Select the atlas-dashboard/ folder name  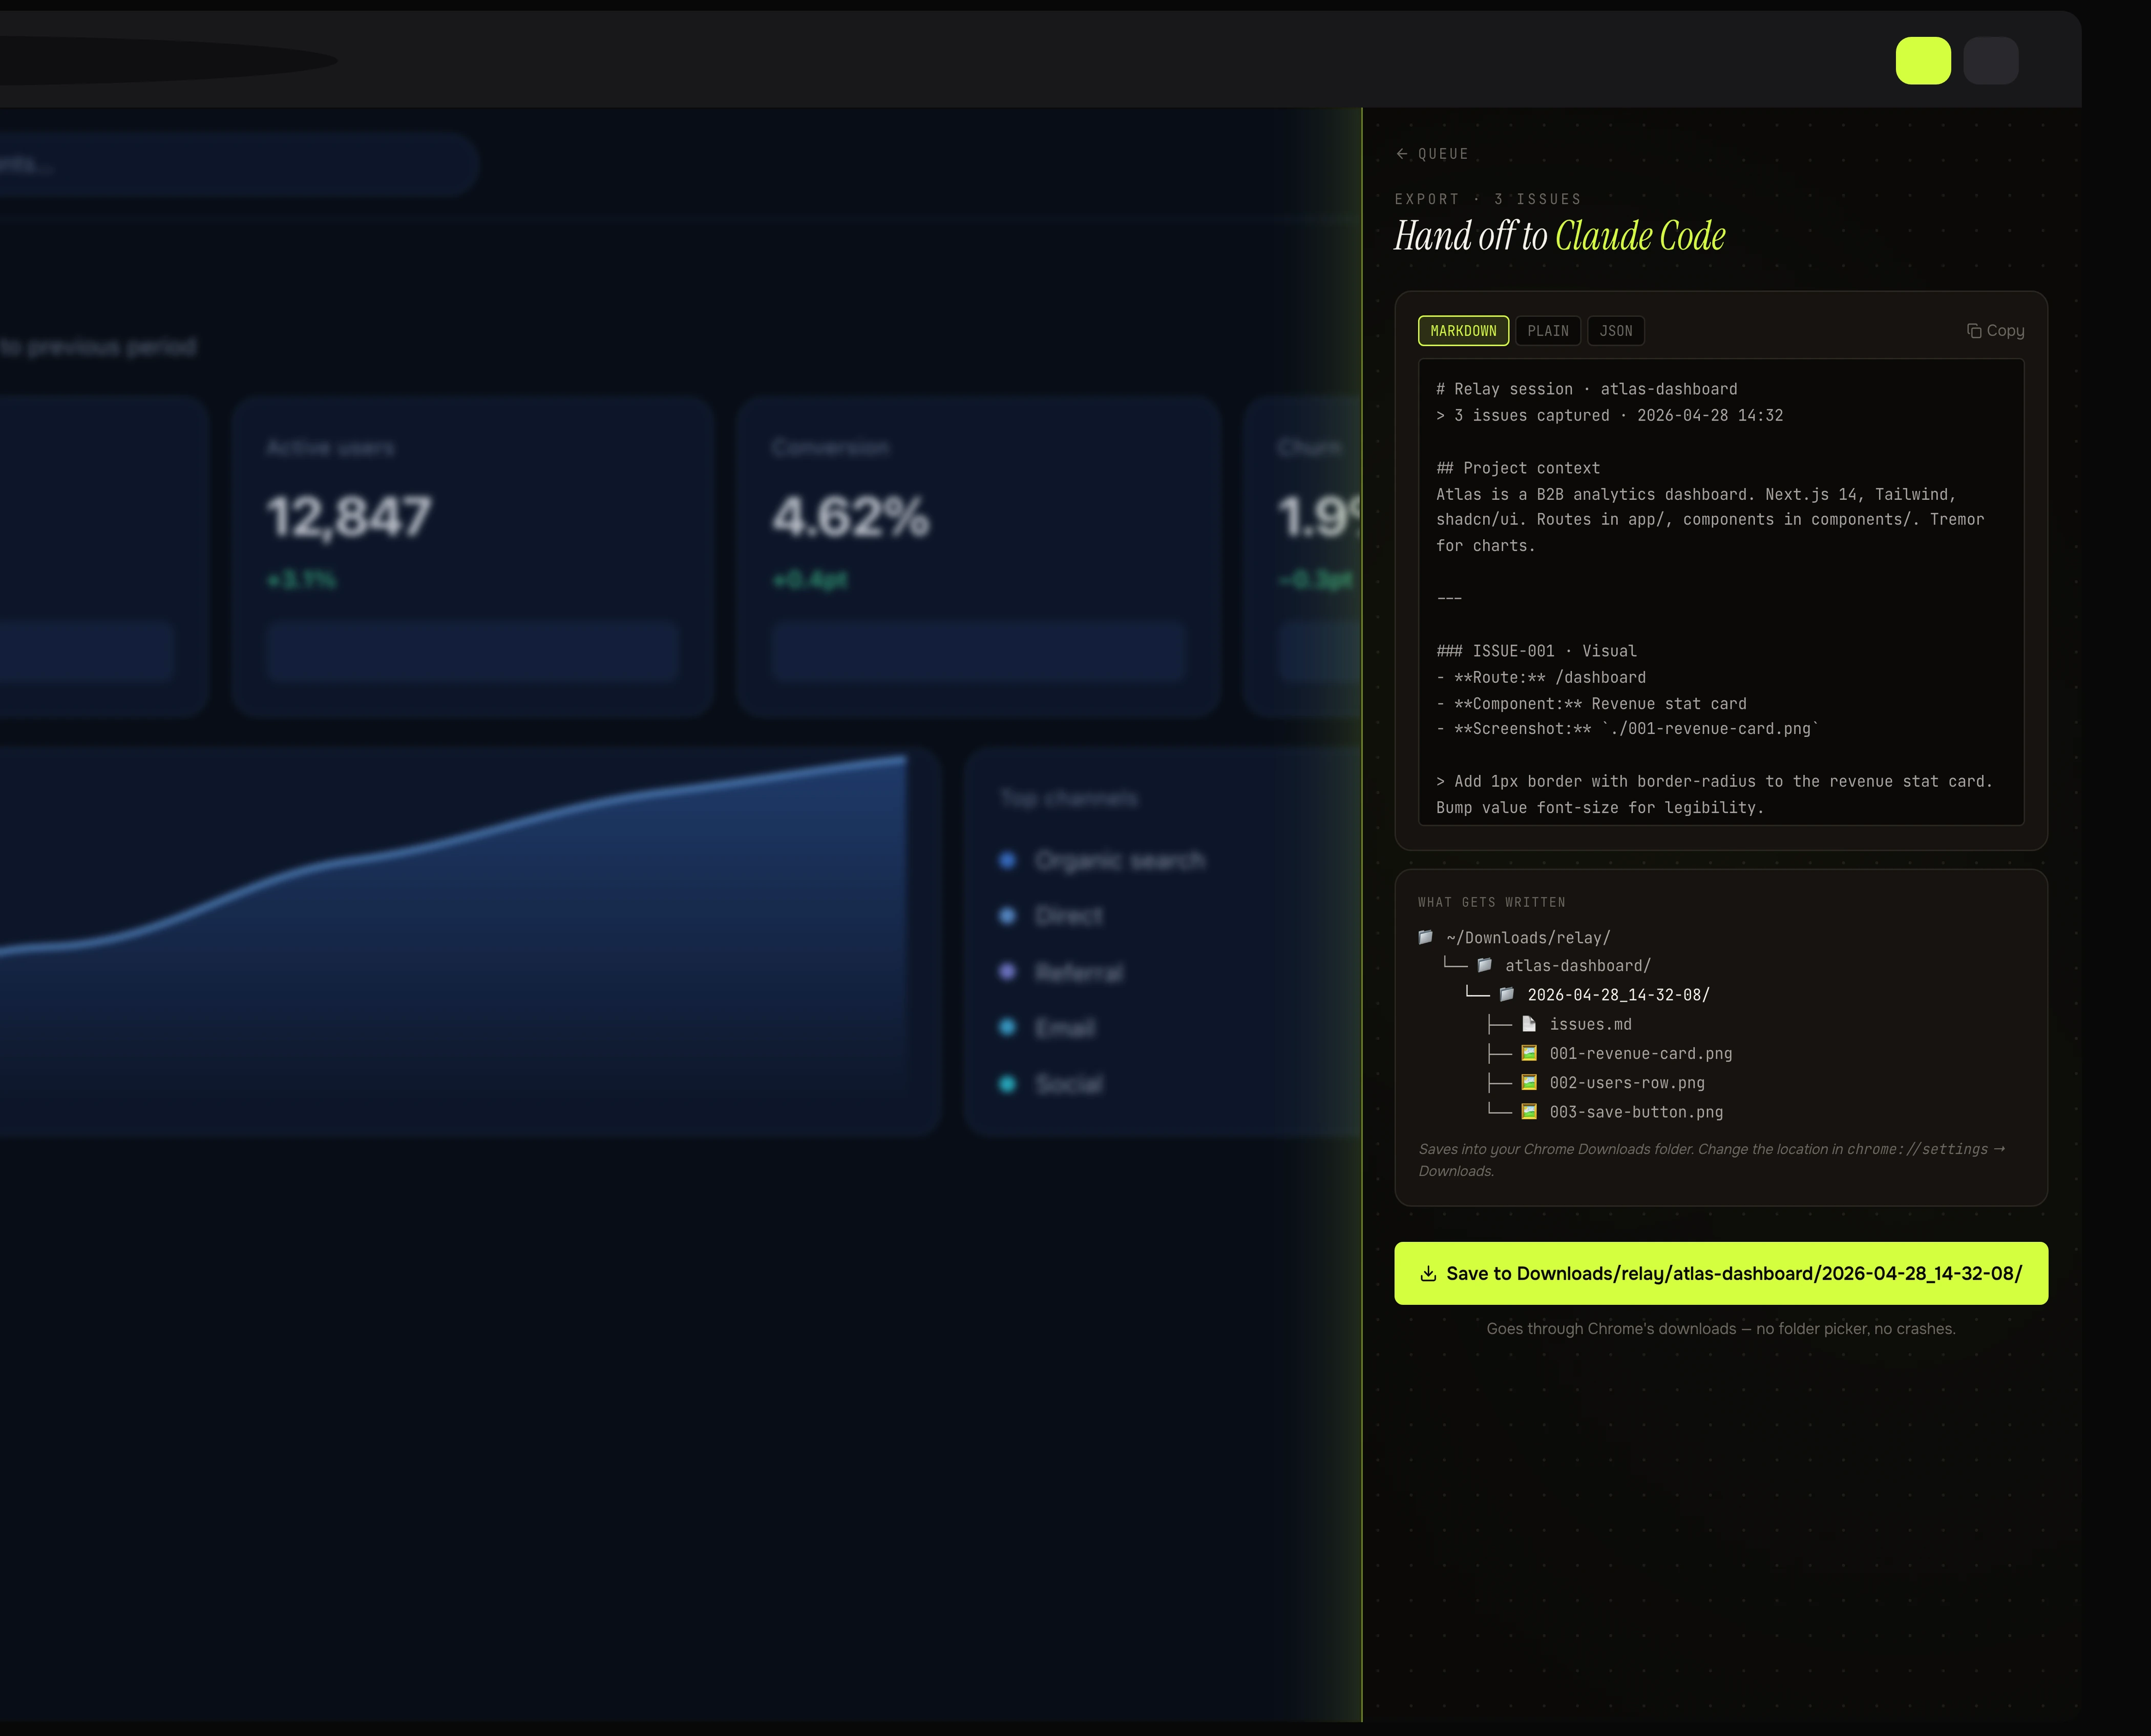click(1578, 966)
